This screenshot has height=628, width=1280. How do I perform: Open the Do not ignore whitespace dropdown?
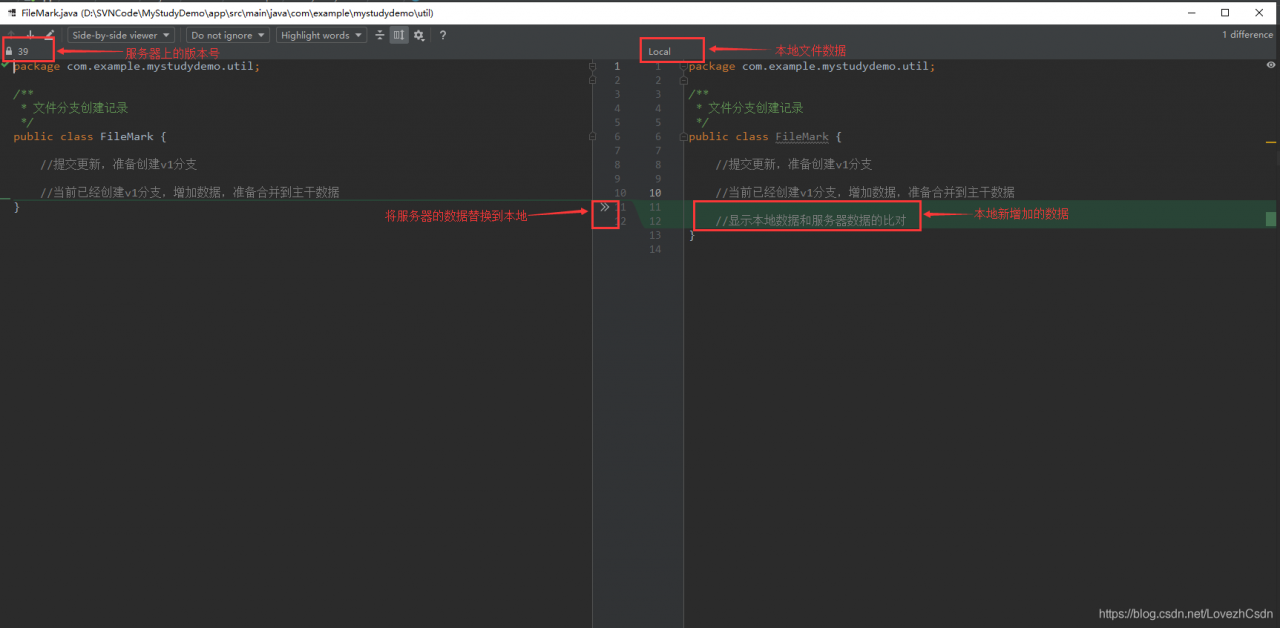click(x=227, y=35)
